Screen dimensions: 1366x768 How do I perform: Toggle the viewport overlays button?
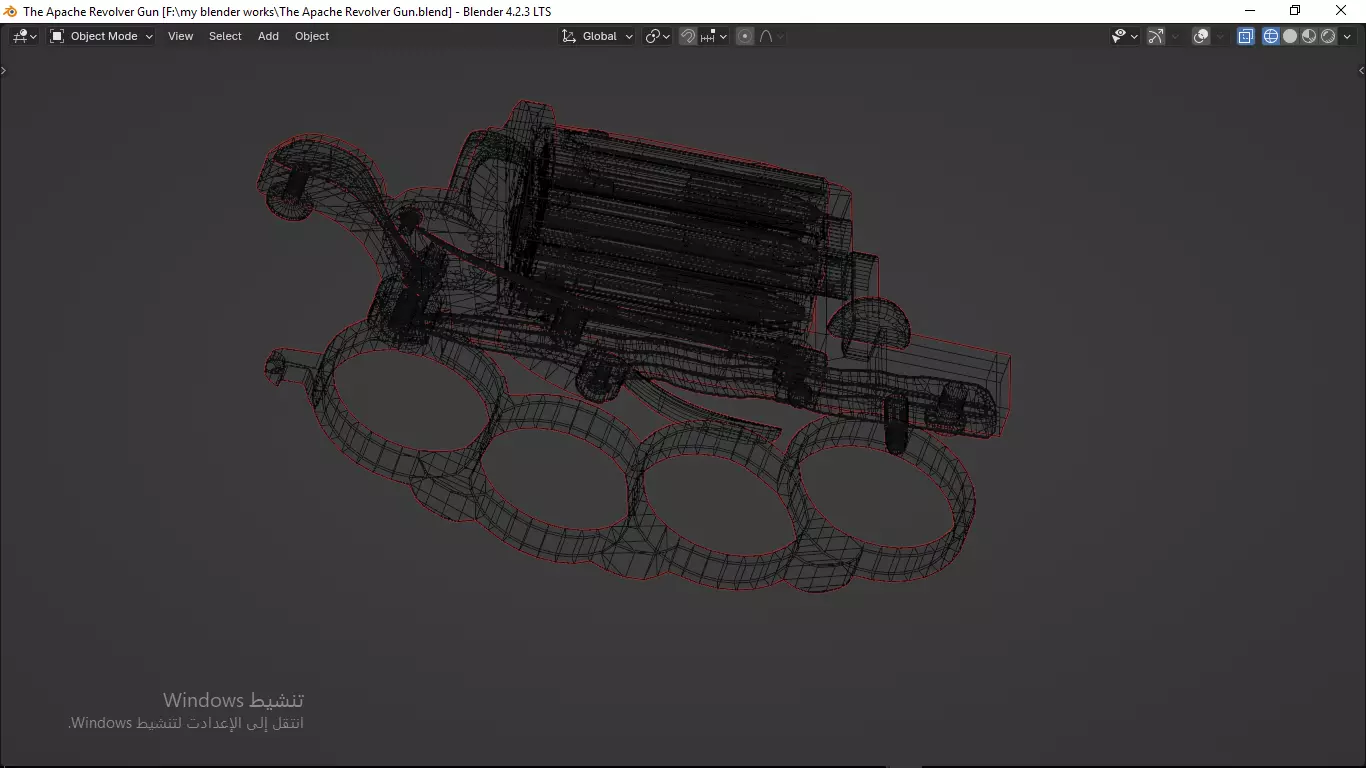pos(1201,36)
